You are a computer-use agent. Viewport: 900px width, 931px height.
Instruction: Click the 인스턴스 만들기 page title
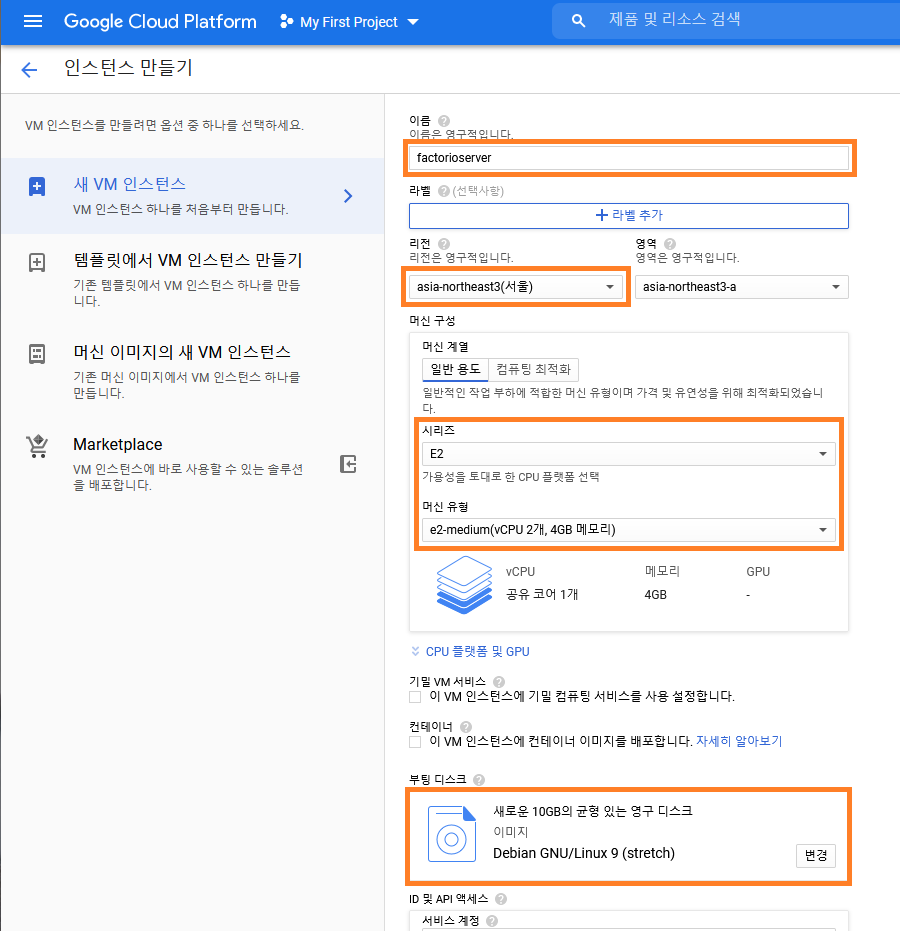coord(128,68)
